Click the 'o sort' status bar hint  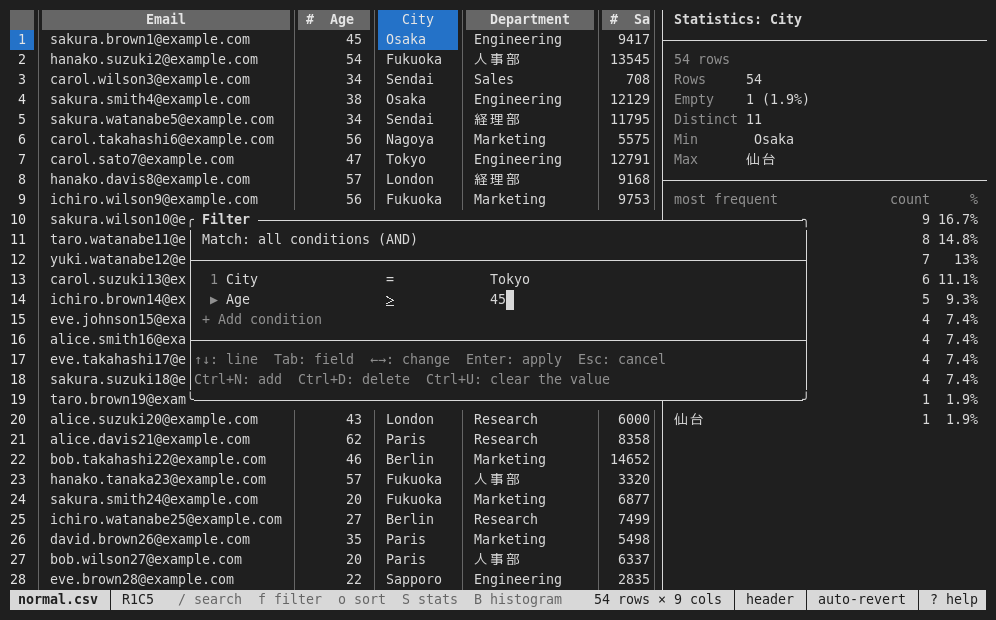361,599
